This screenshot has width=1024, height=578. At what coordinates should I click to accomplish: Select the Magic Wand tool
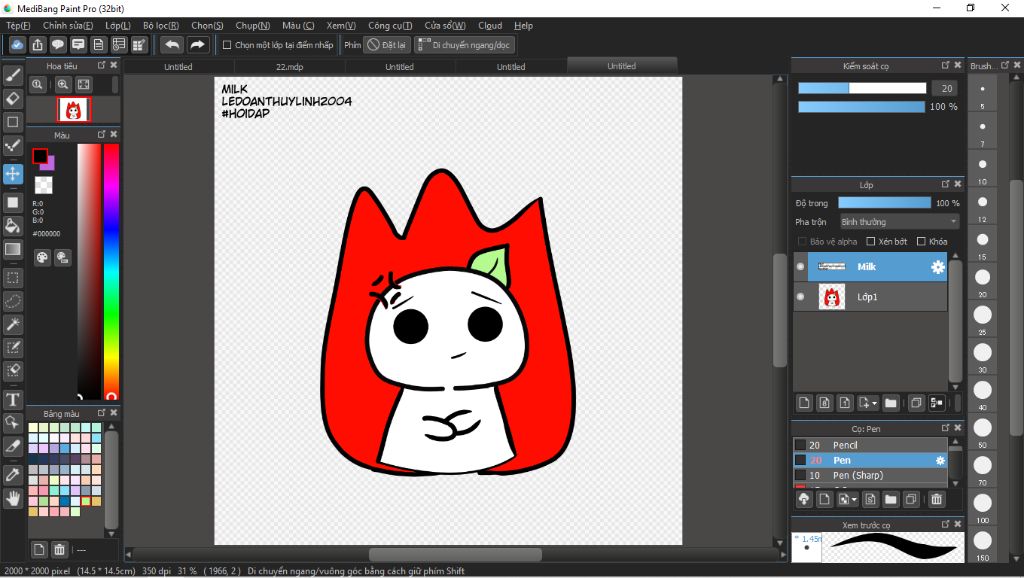[12, 324]
